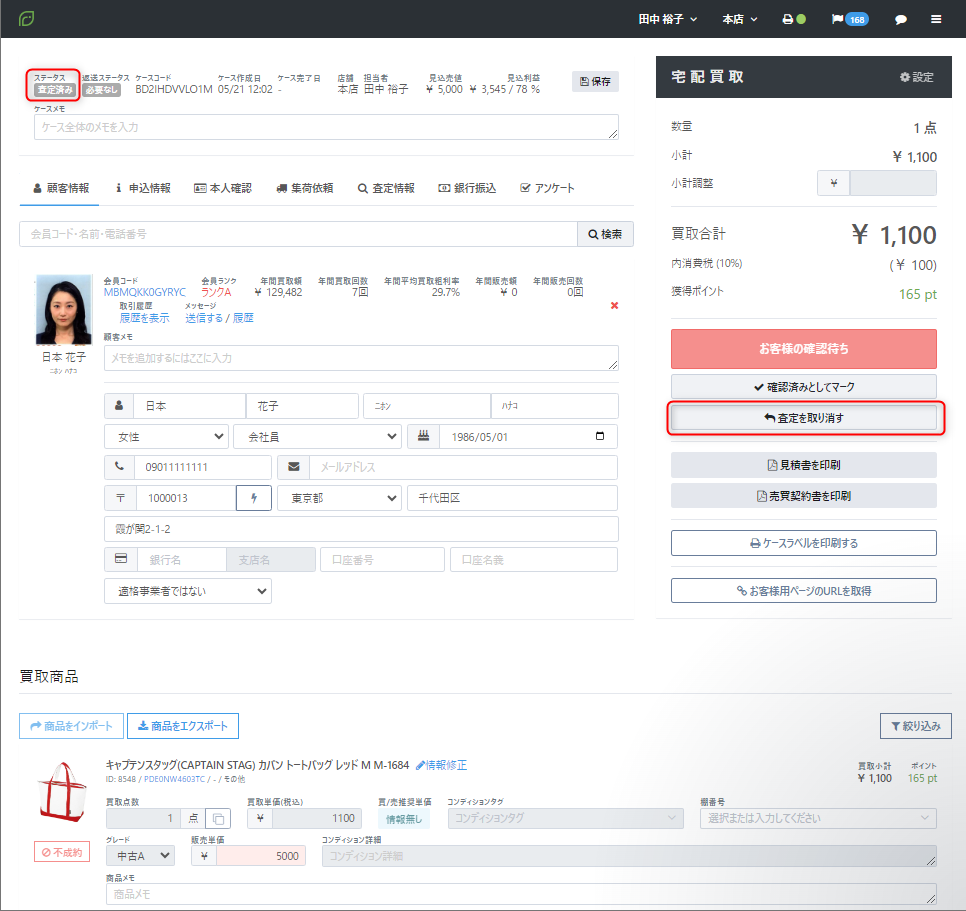Open the hamburger menu icon
The height and width of the screenshot is (911, 966).
[936, 20]
